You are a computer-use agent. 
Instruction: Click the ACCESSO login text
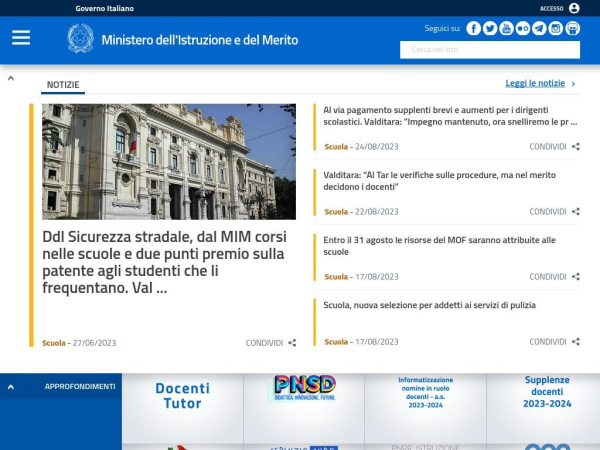[x=551, y=8]
